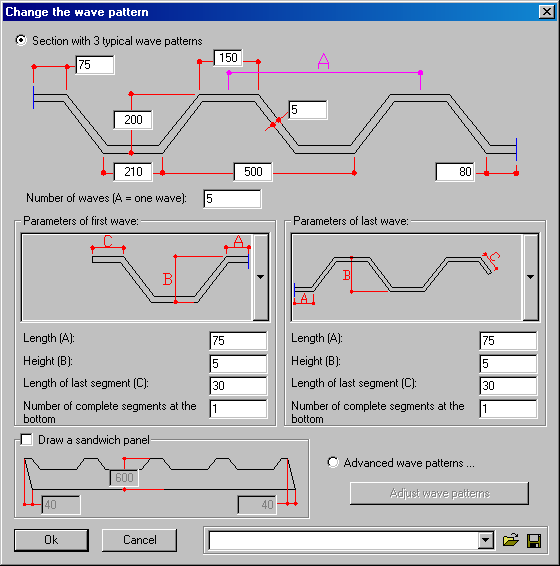Viewport: 560px width, 566px height.
Task: Click the 500 wave length field
Action: click(x=253, y=172)
